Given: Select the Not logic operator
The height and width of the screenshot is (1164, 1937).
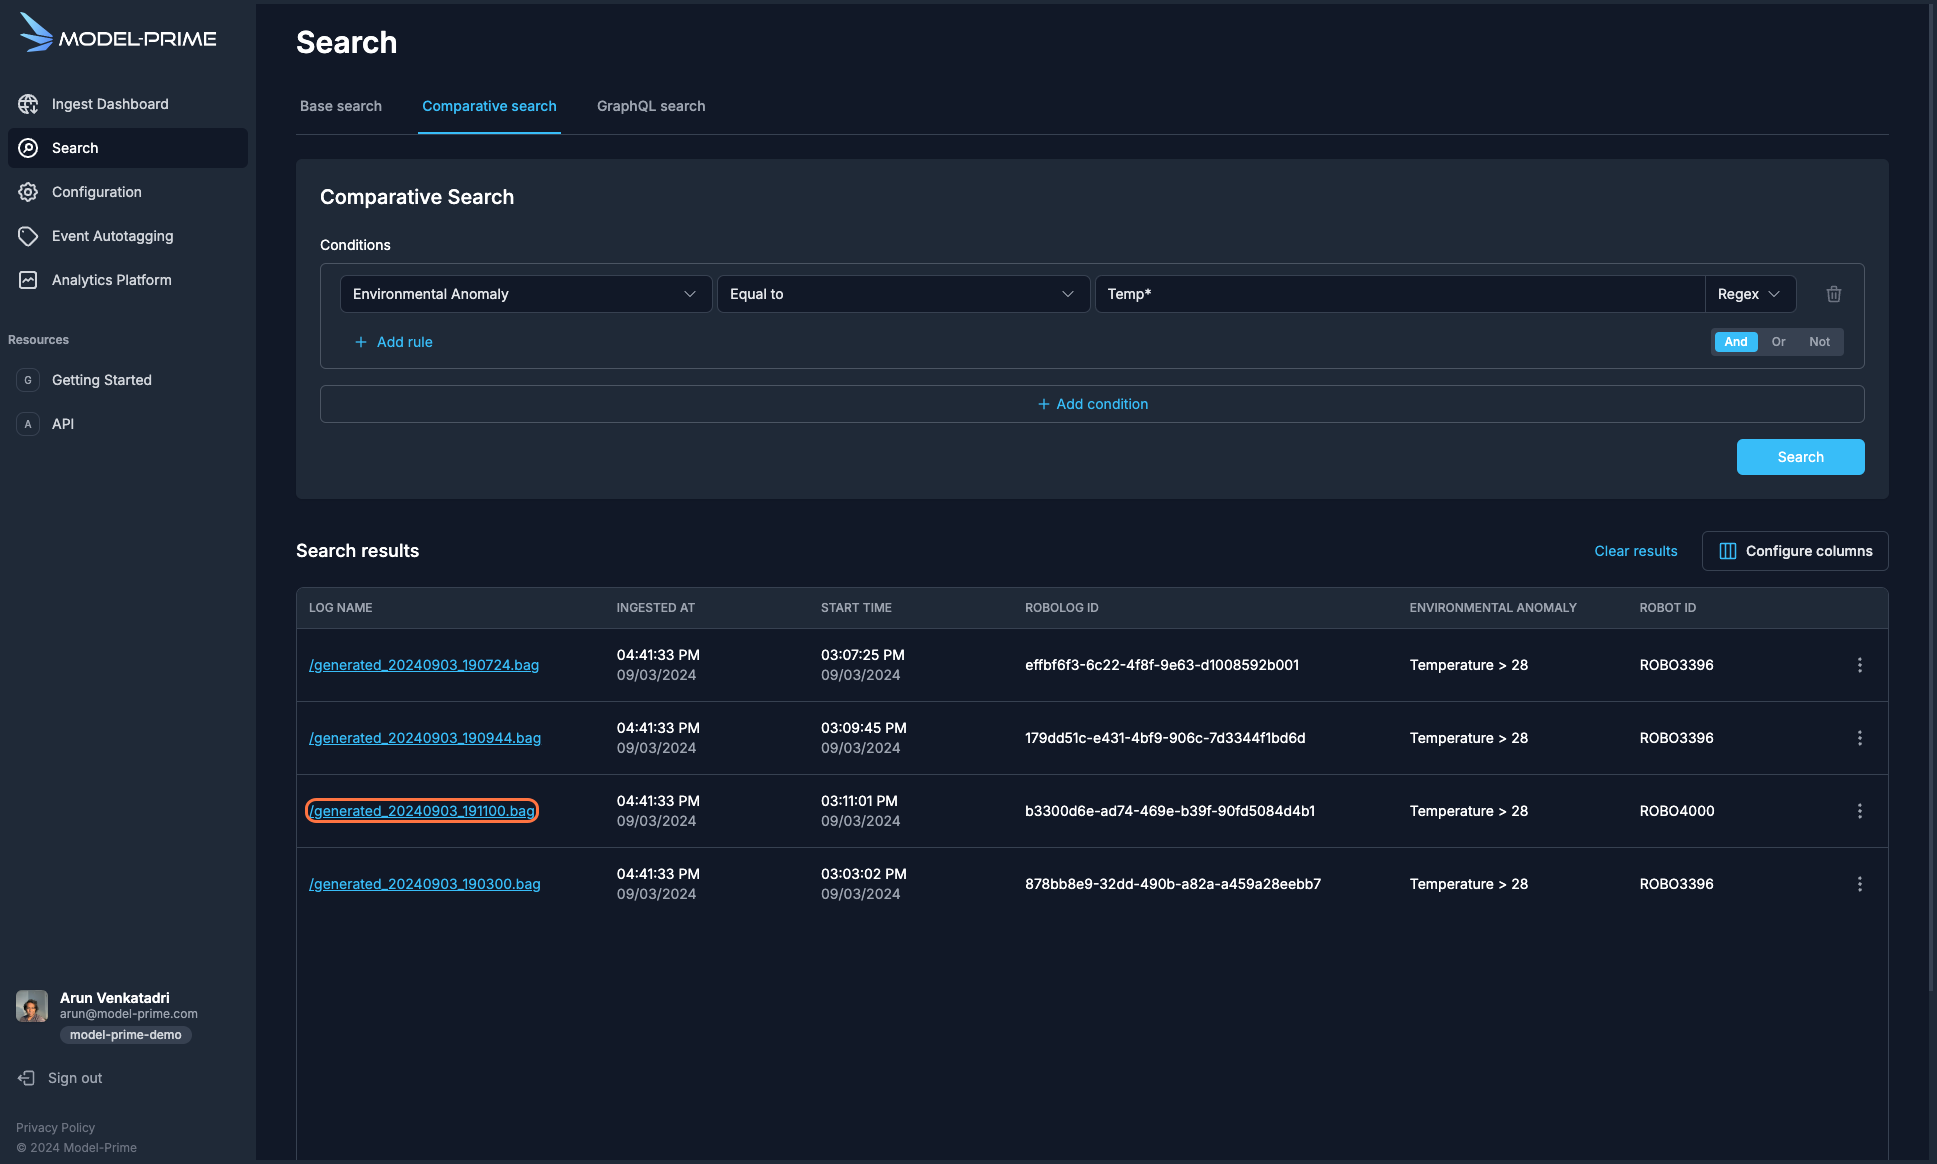Looking at the screenshot, I should (1819, 342).
